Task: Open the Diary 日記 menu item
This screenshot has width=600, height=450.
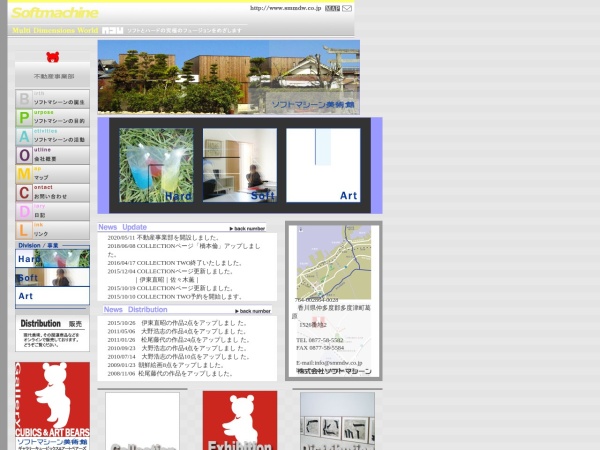Action: pyautogui.click(x=53, y=211)
